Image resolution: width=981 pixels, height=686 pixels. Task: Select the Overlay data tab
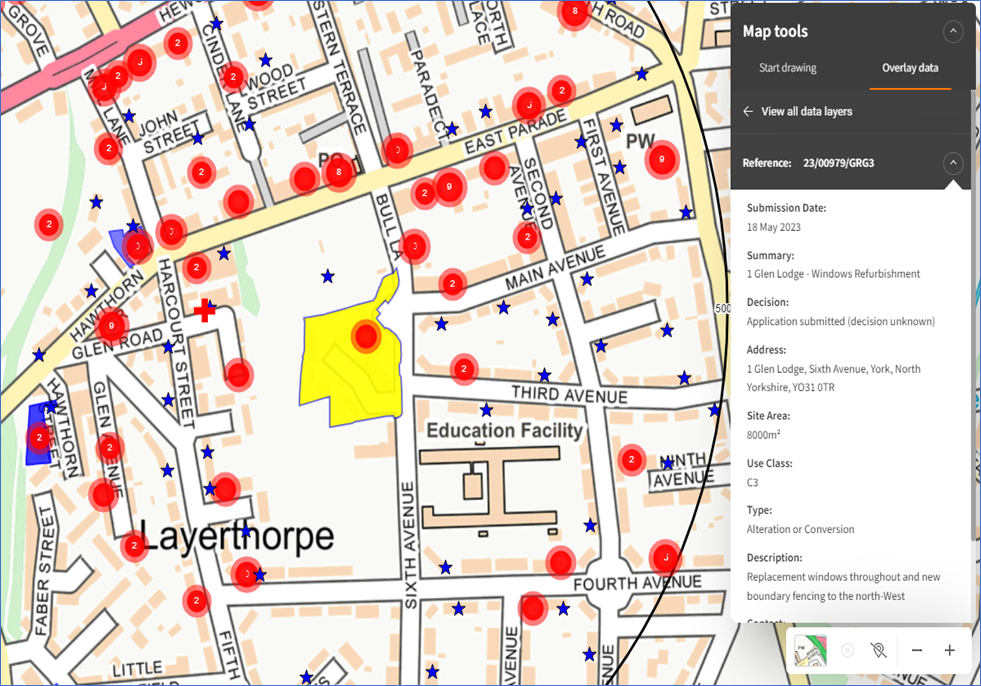(x=910, y=68)
